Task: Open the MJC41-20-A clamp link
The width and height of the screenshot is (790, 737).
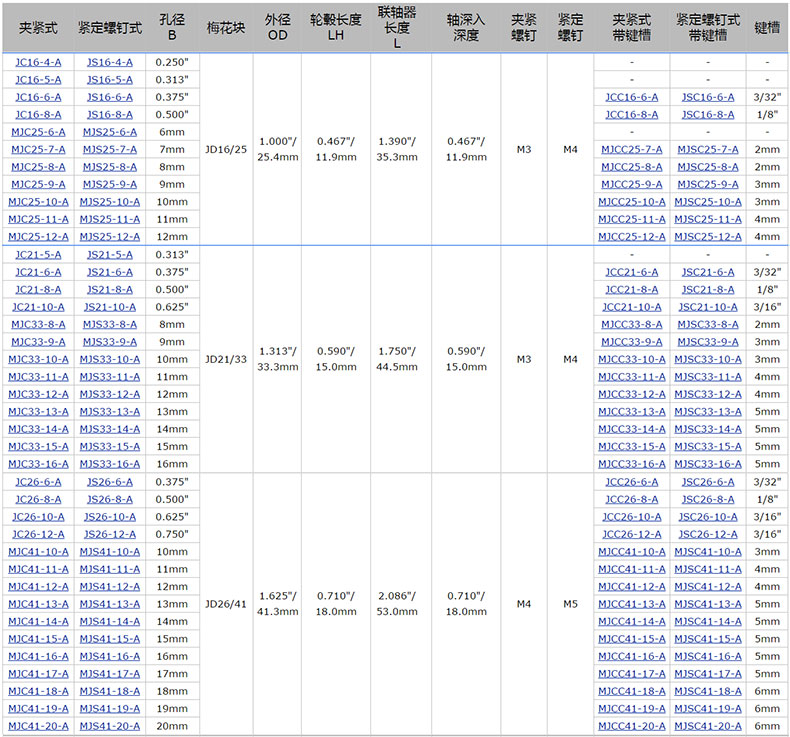Action: [x=38, y=726]
